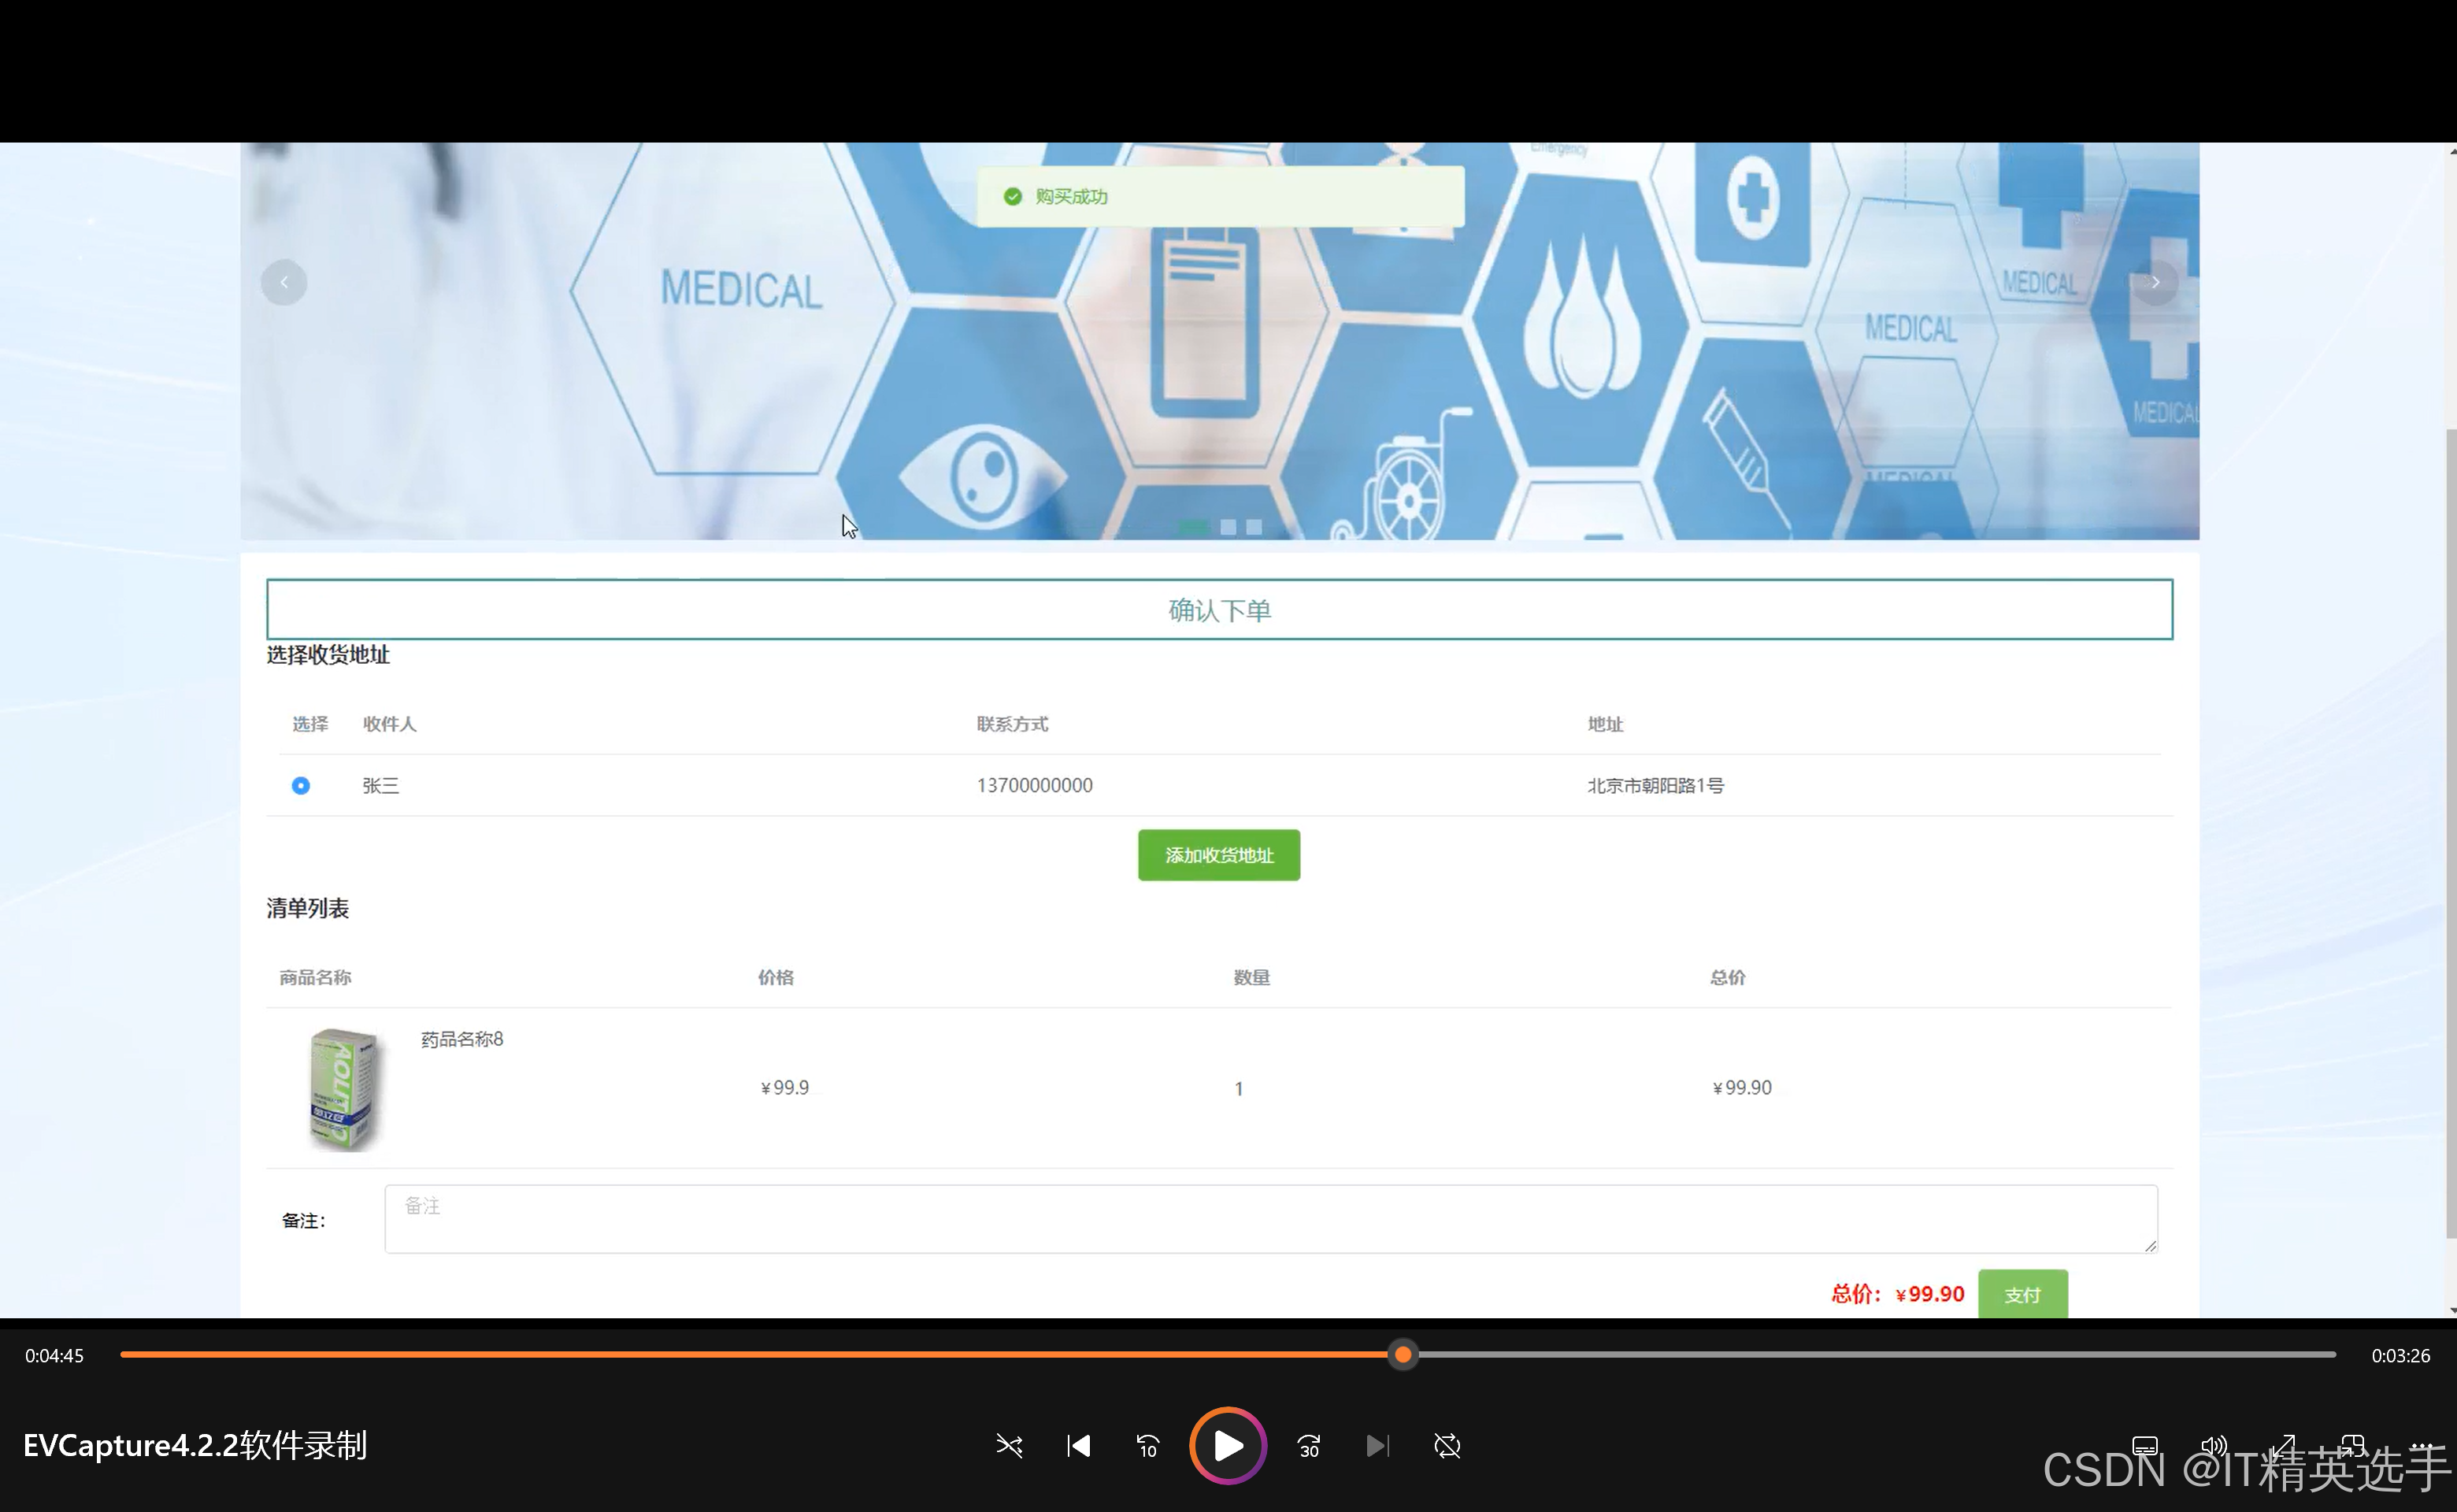This screenshot has width=2457, height=1512.
Task: Switch to mini player view
Action: pos(2352,1446)
